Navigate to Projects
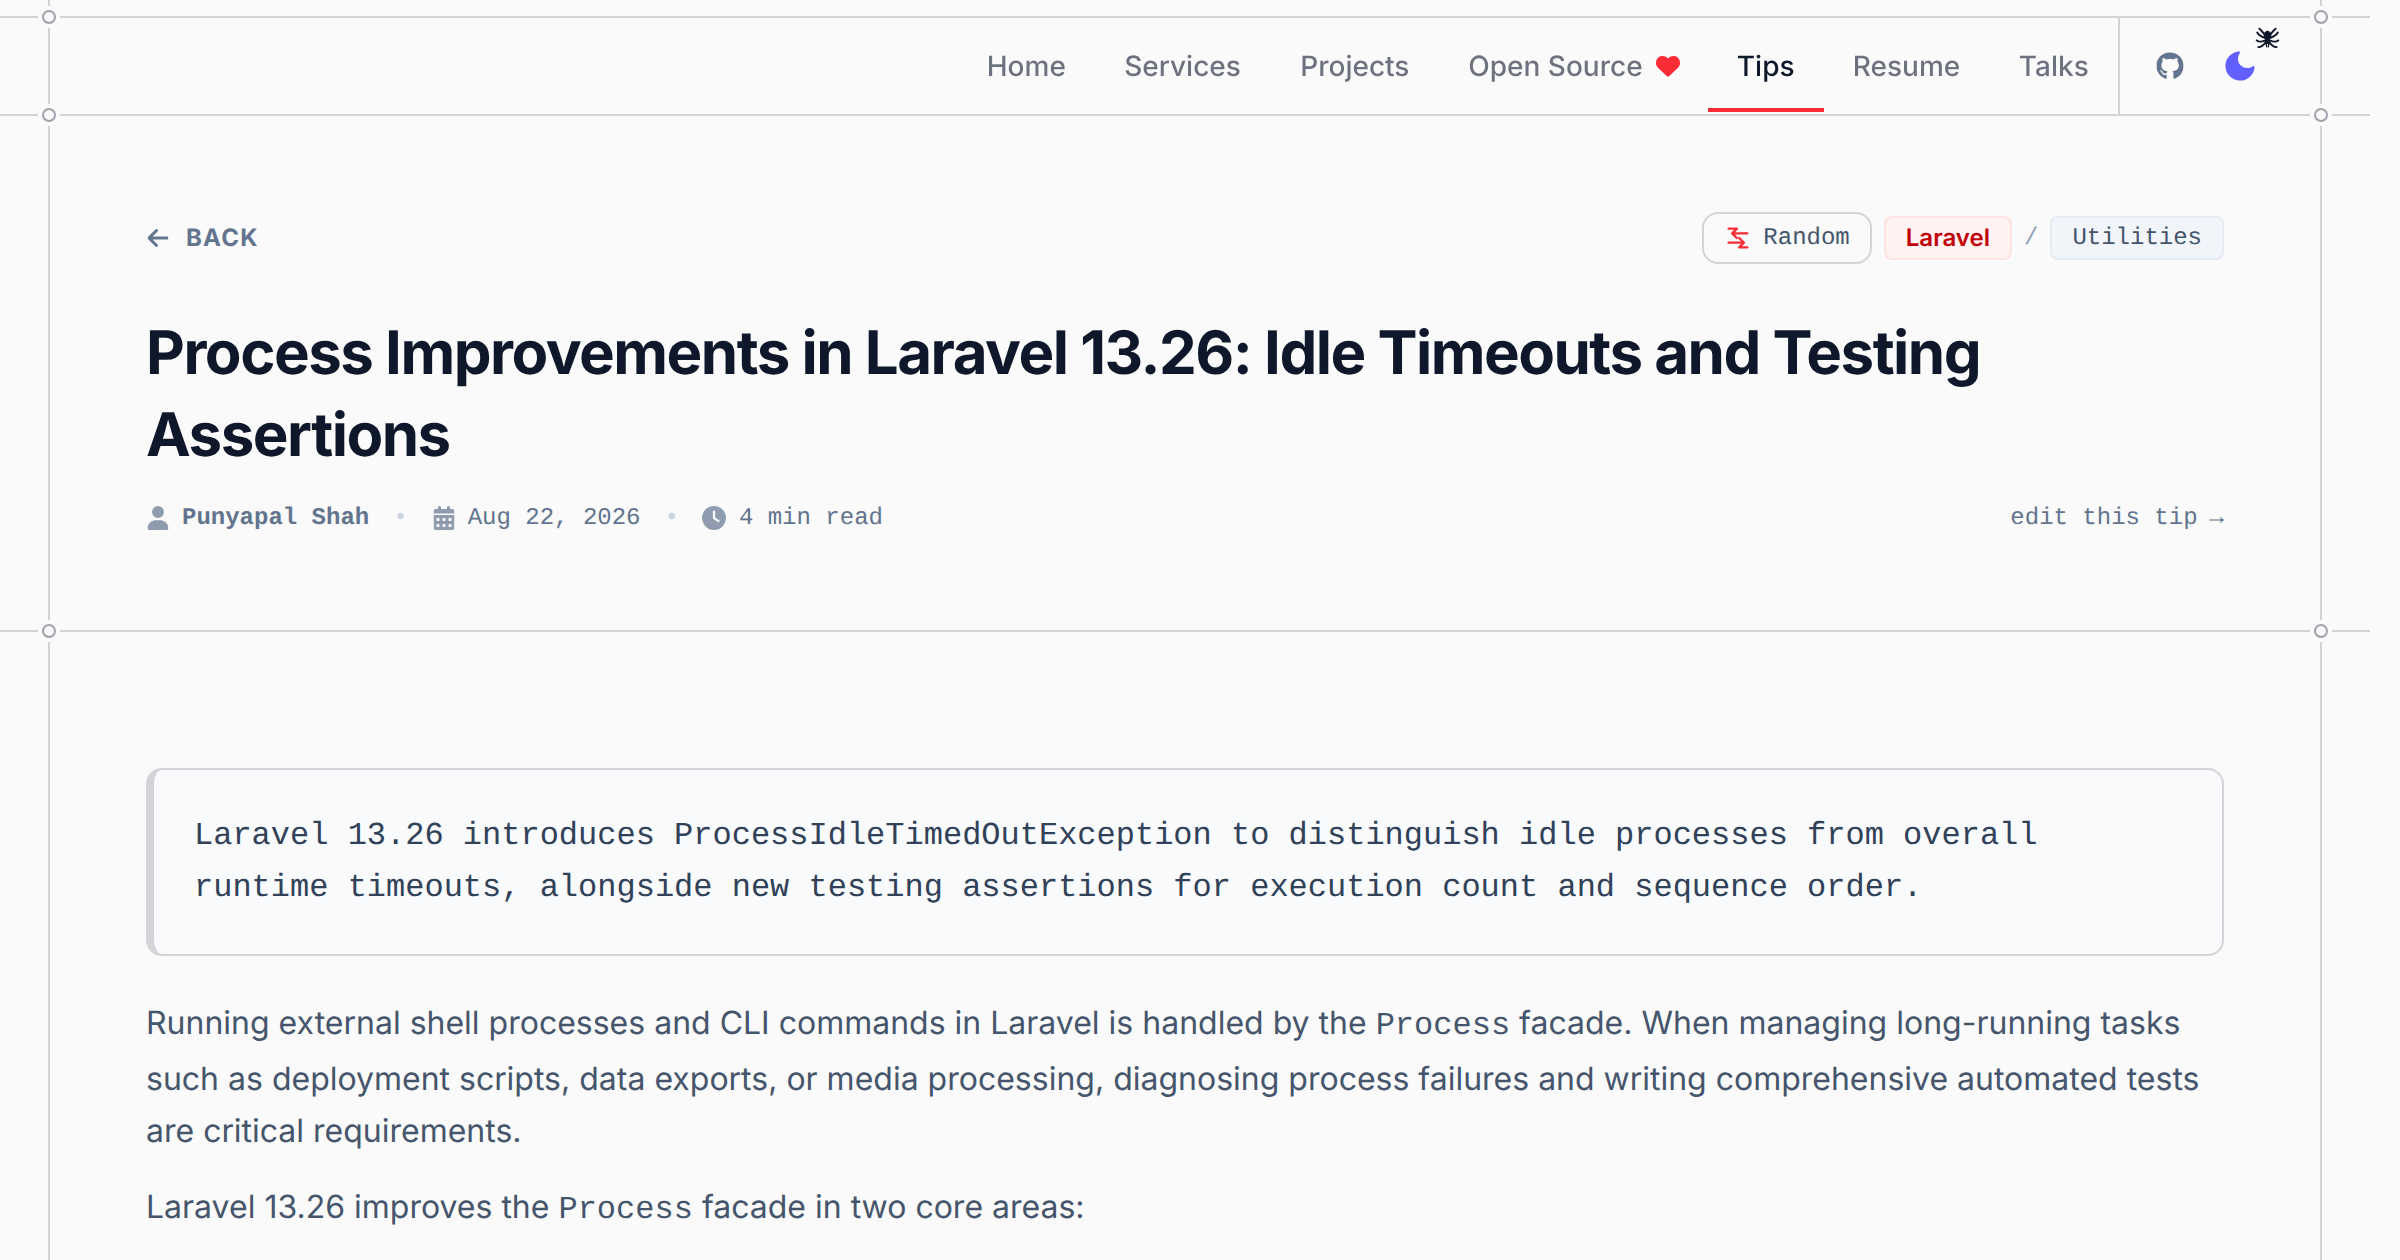The width and height of the screenshot is (2400, 1260). [1354, 66]
